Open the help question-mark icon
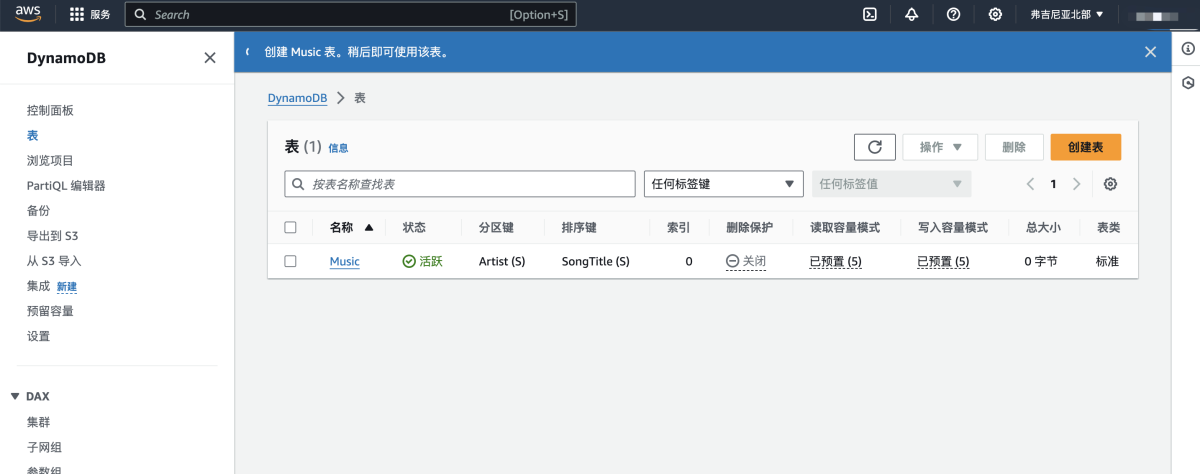 [x=953, y=15]
